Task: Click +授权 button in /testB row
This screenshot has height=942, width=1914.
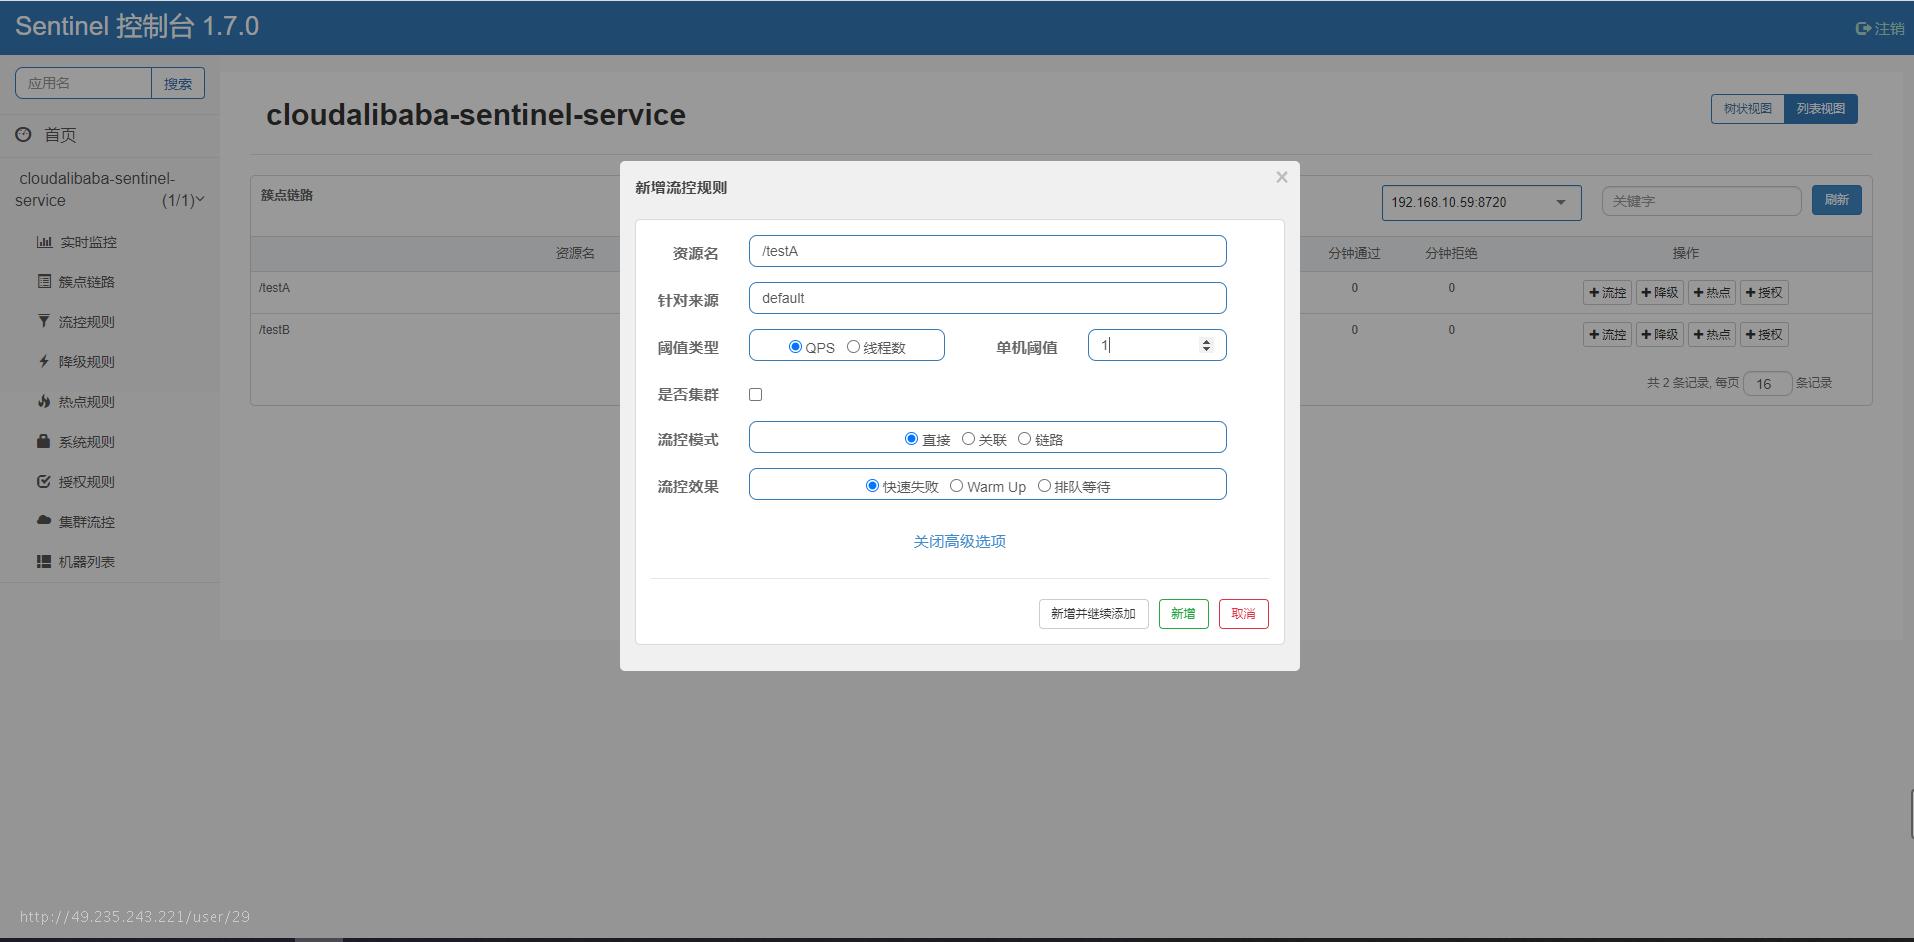Action: click(x=1764, y=335)
